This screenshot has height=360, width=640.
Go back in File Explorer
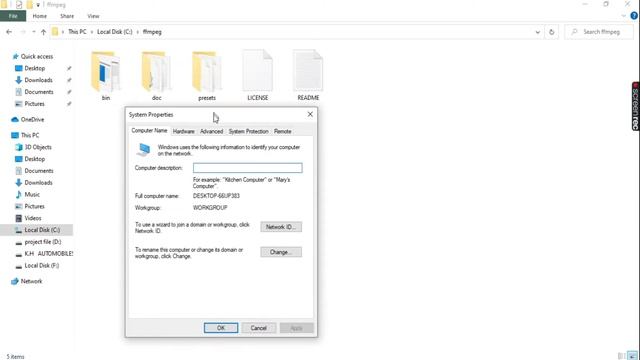(x=9, y=32)
